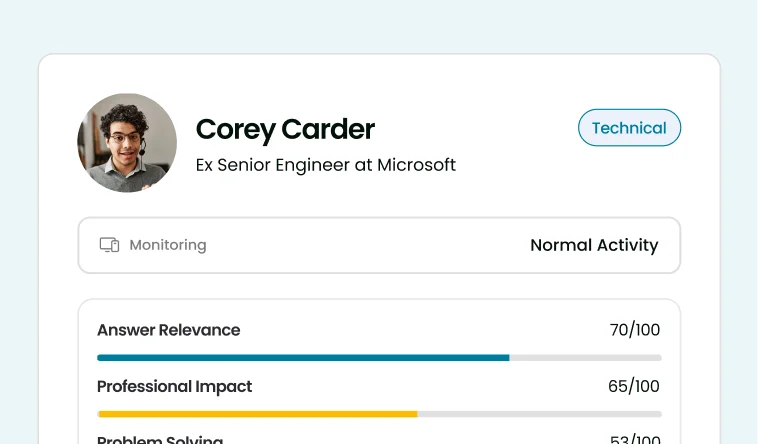758x444 pixels.
Task: Click the headset on the profile picture
Action: pos(143,147)
